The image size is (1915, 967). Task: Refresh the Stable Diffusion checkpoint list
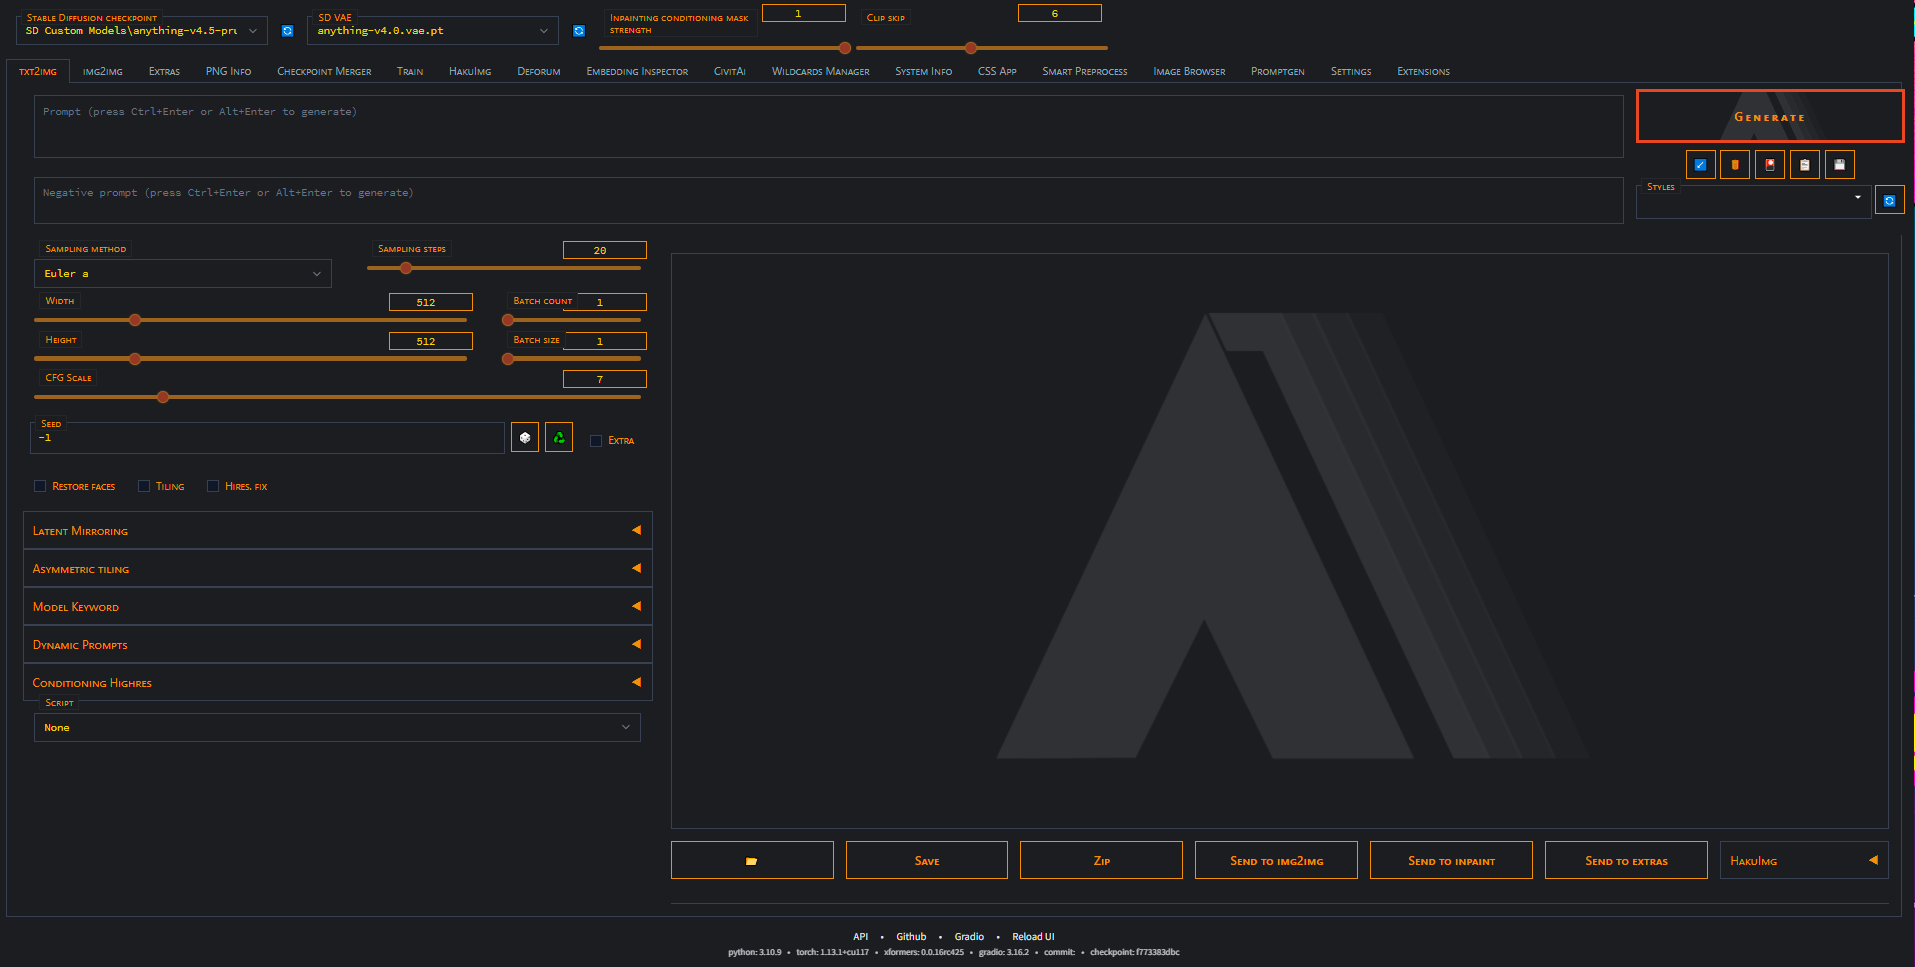pos(287,31)
